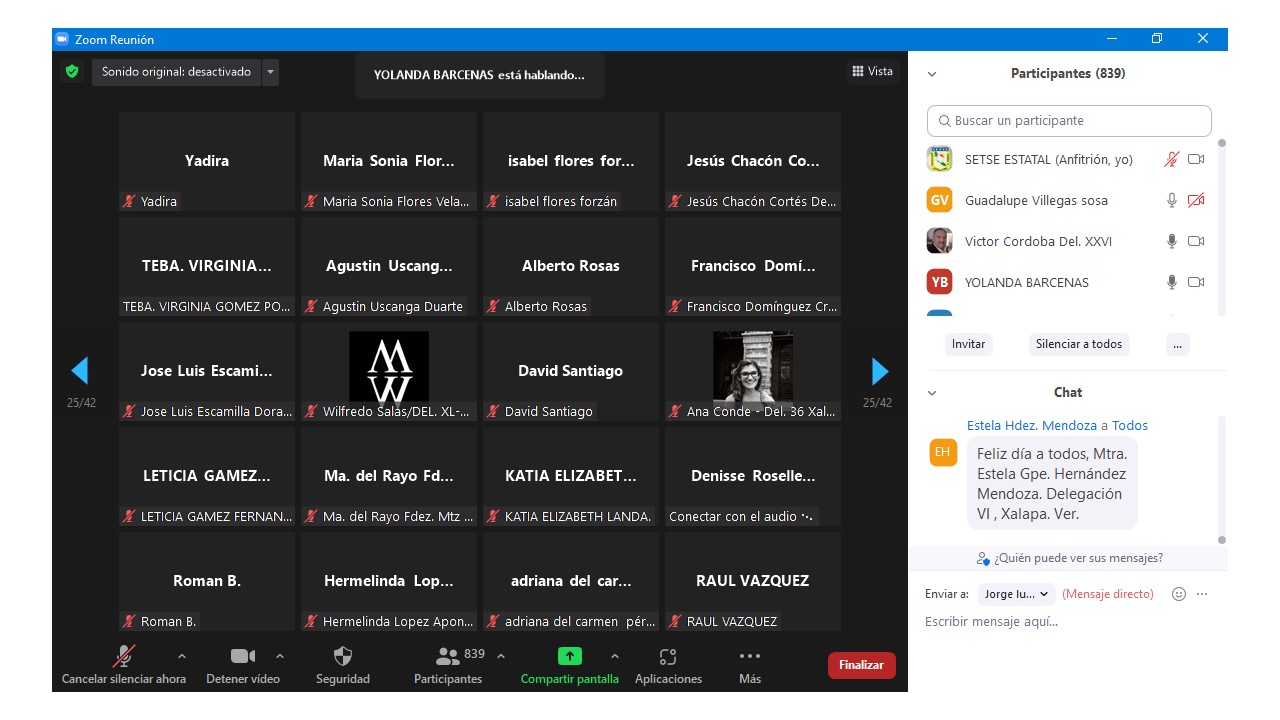Click Estela Hdez. Mendoza a Todos sender label
The width and height of the screenshot is (1280, 720).
click(x=1057, y=426)
